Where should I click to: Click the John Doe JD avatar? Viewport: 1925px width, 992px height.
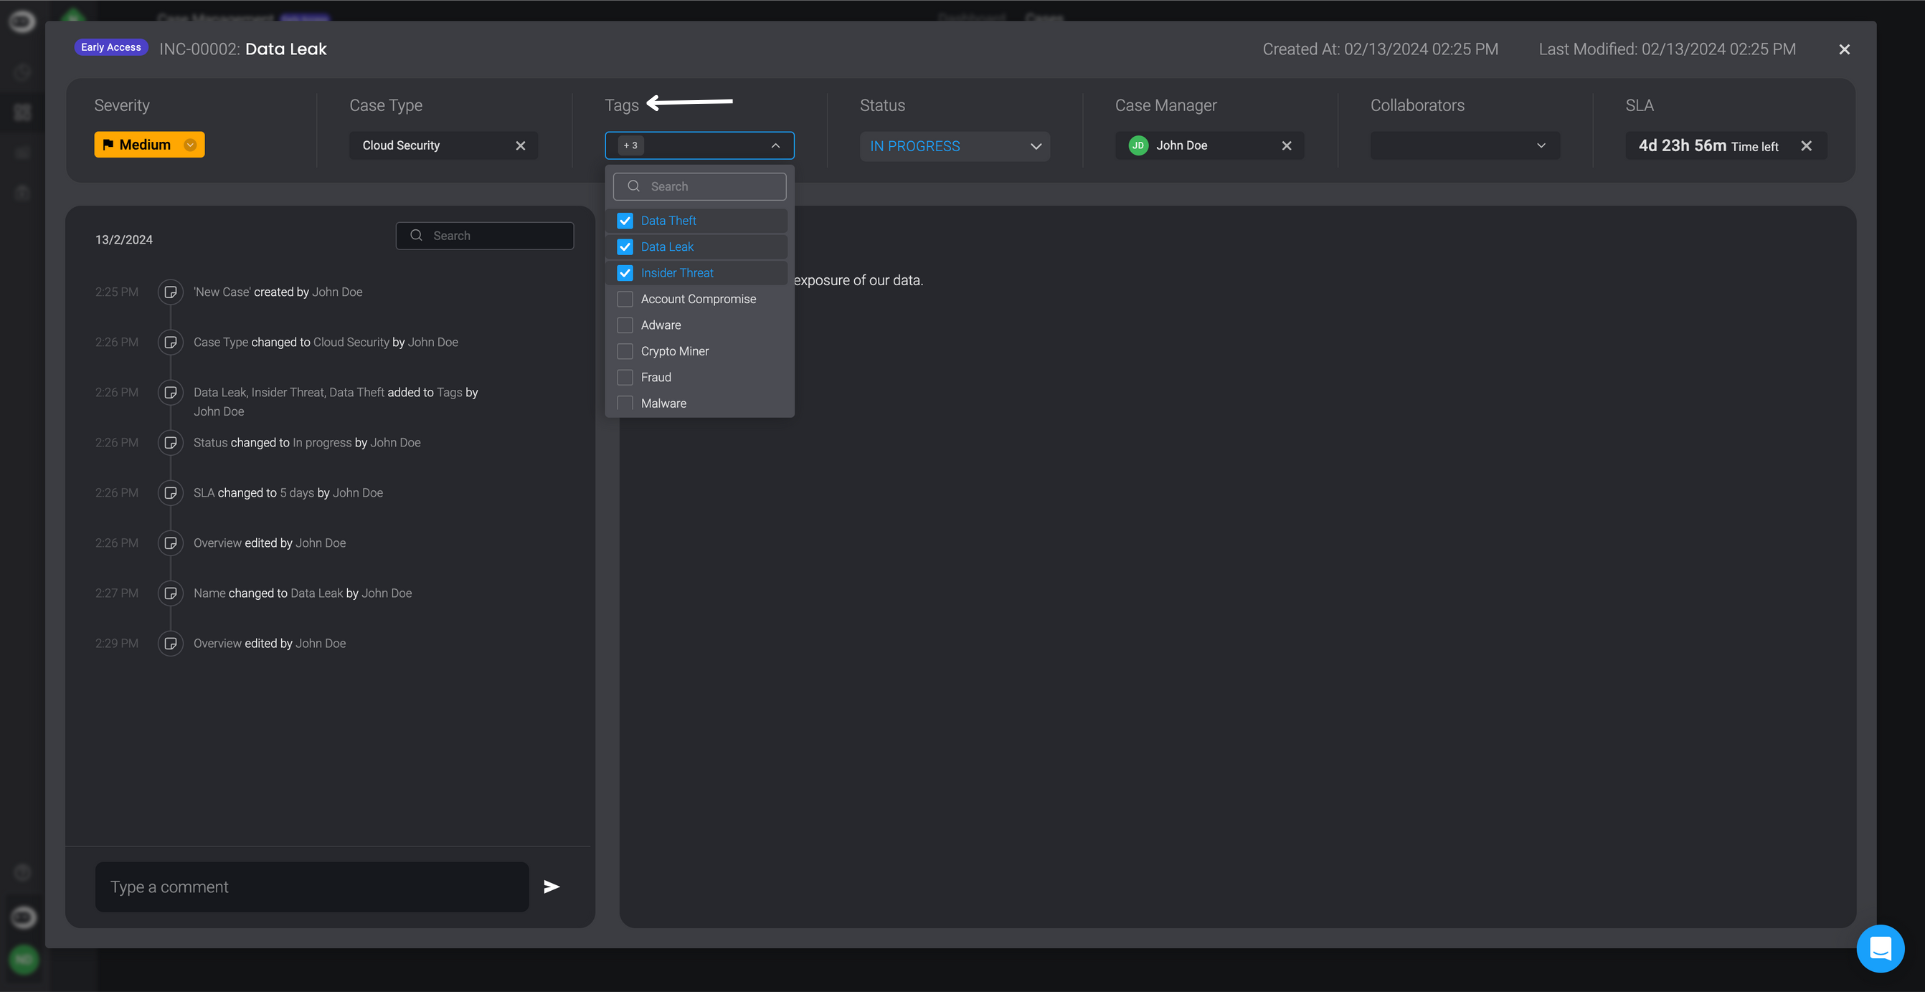pos(1138,146)
